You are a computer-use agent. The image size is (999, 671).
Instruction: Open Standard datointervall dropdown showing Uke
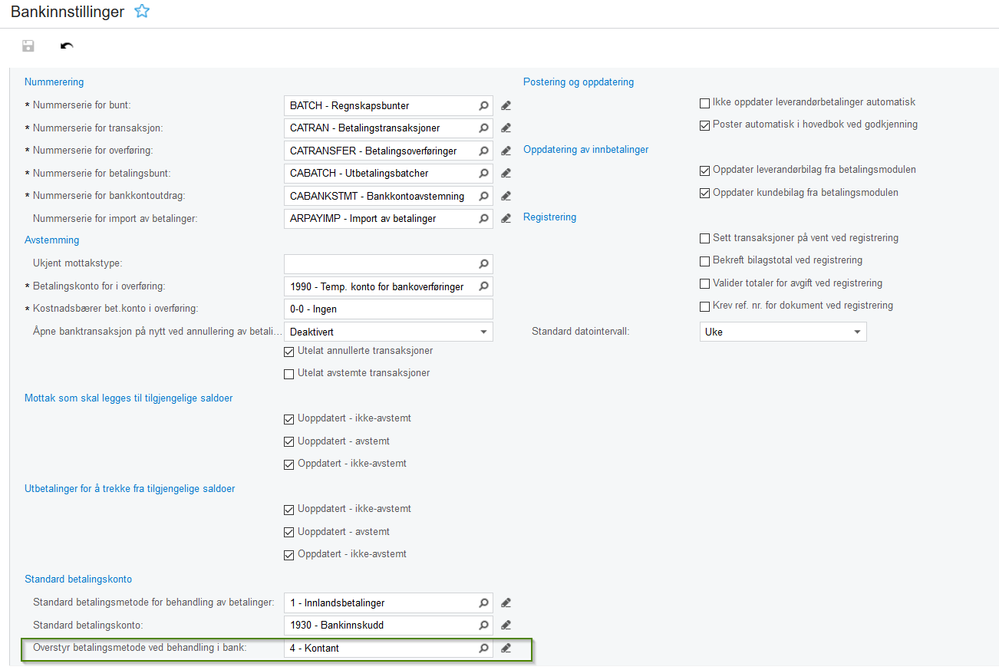pos(857,332)
